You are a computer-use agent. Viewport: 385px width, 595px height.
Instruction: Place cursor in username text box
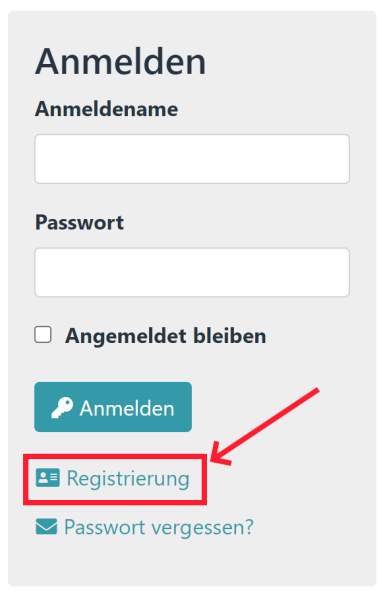pyautogui.click(x=192, y=159)
